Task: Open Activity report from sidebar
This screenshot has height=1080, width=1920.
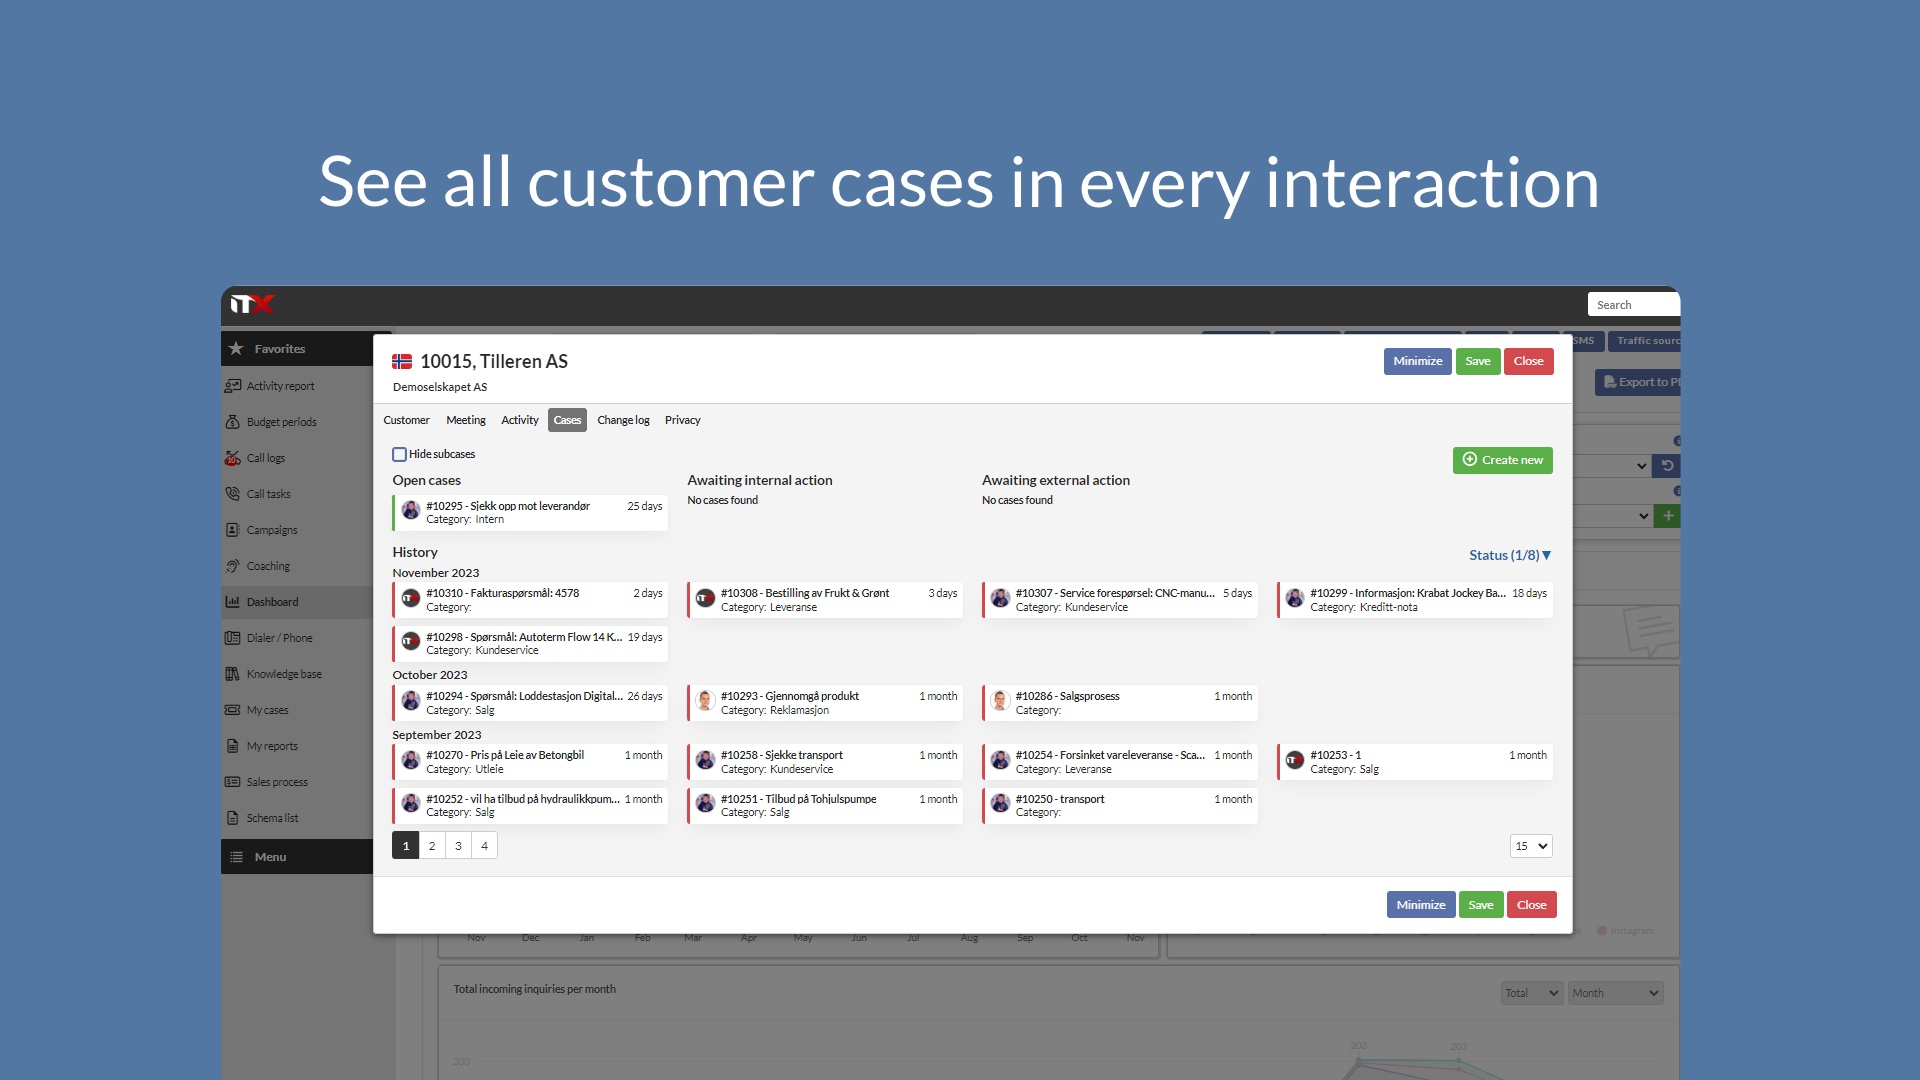Action: pos(280,384)
